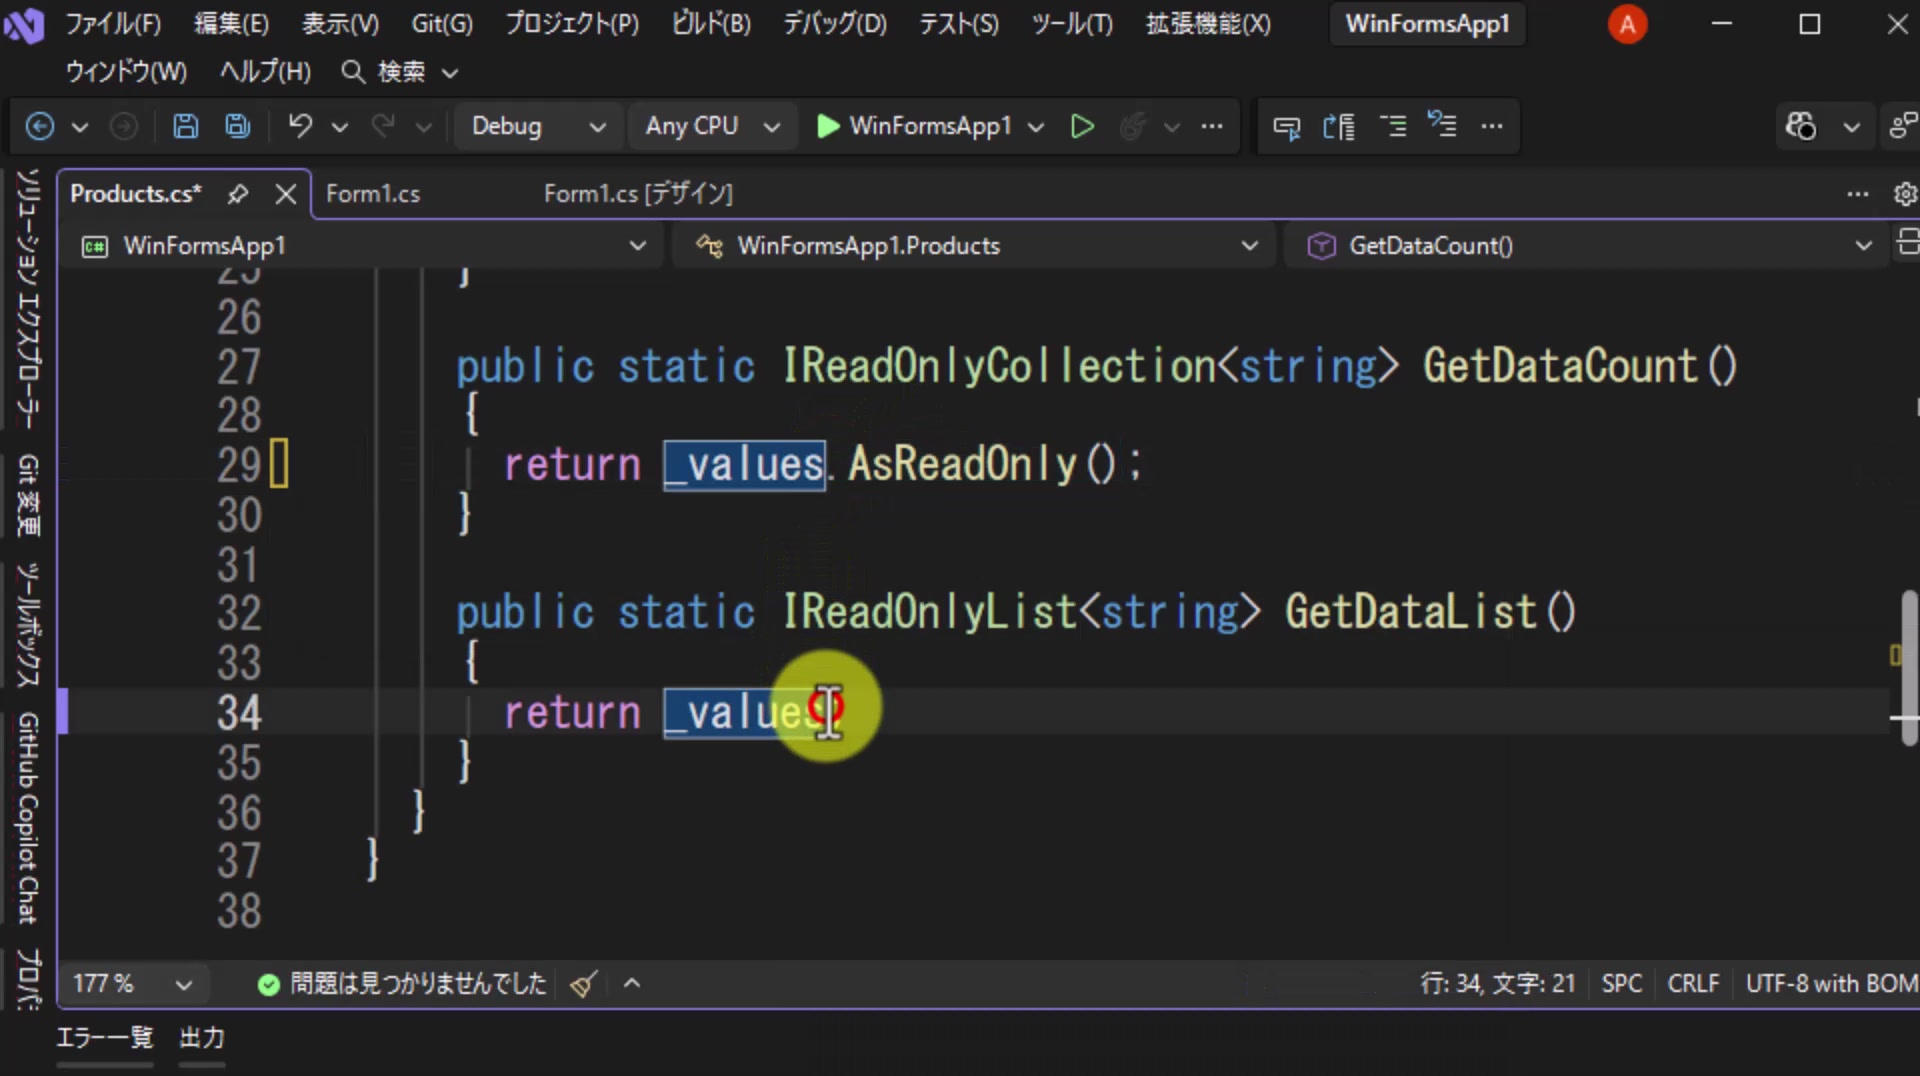Click the navigate backward arrow icon

pos(39,126)
